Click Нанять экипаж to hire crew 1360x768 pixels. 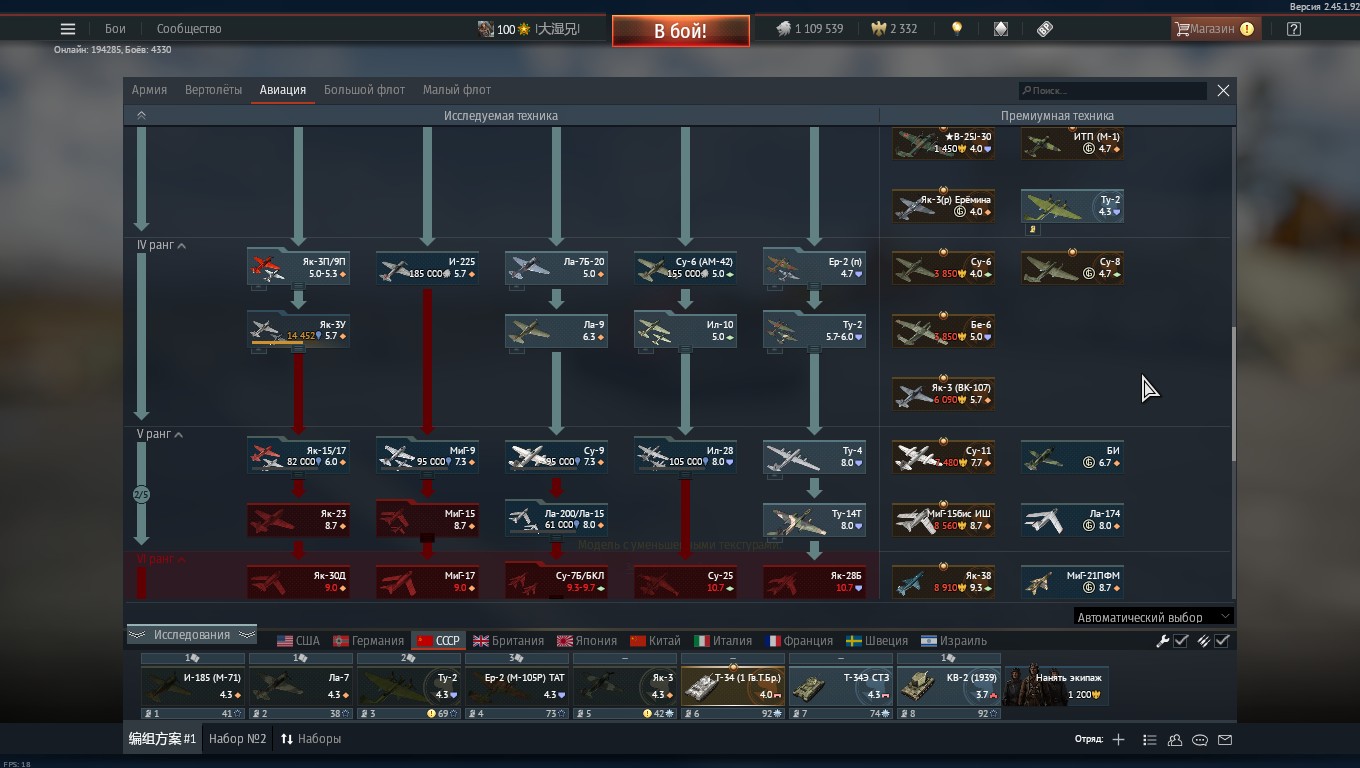click(1057, 686)
